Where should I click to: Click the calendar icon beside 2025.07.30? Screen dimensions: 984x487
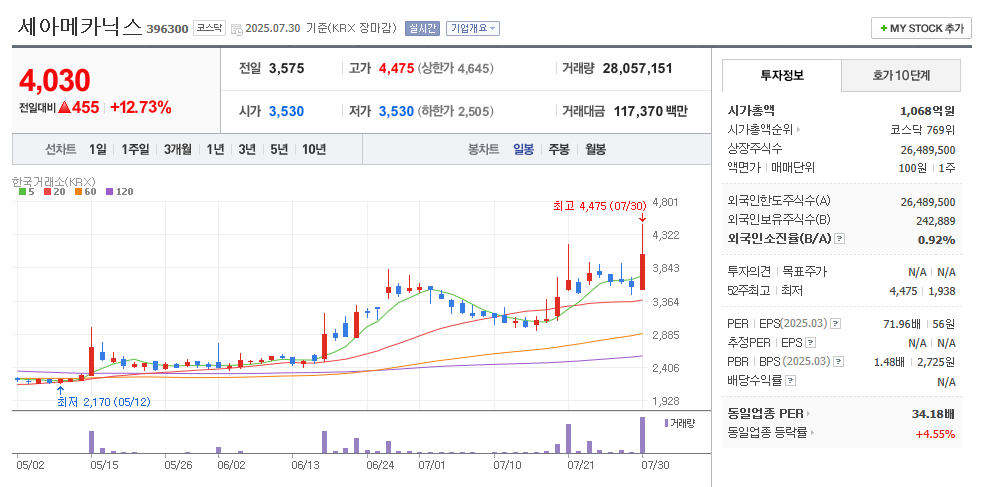coord(237,29)
